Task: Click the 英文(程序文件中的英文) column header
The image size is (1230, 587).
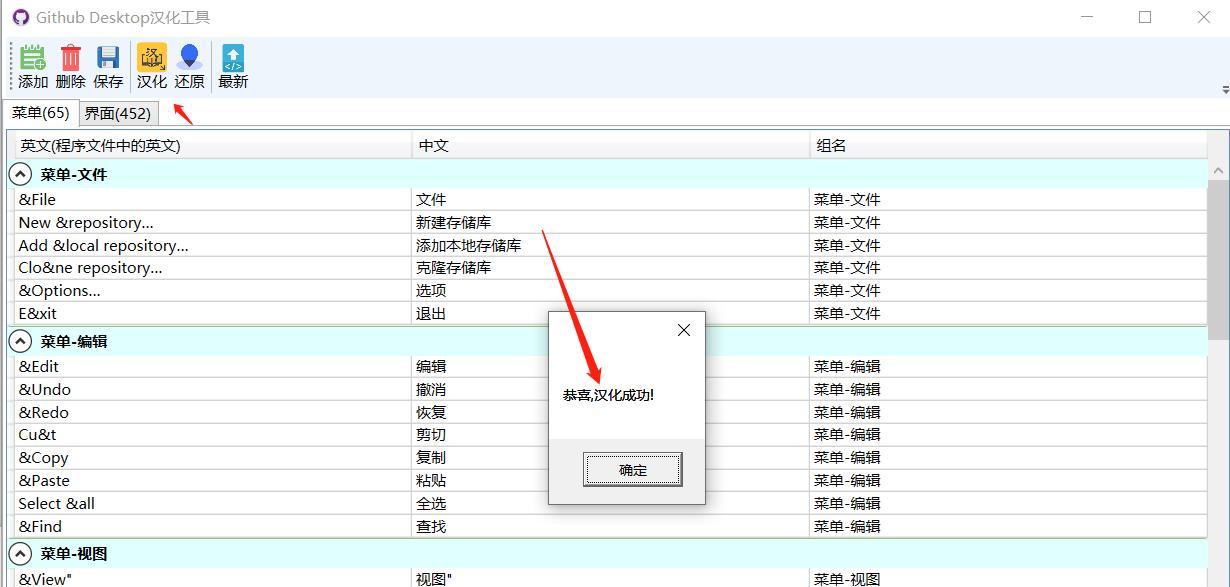Action: [x=212, y=145]
